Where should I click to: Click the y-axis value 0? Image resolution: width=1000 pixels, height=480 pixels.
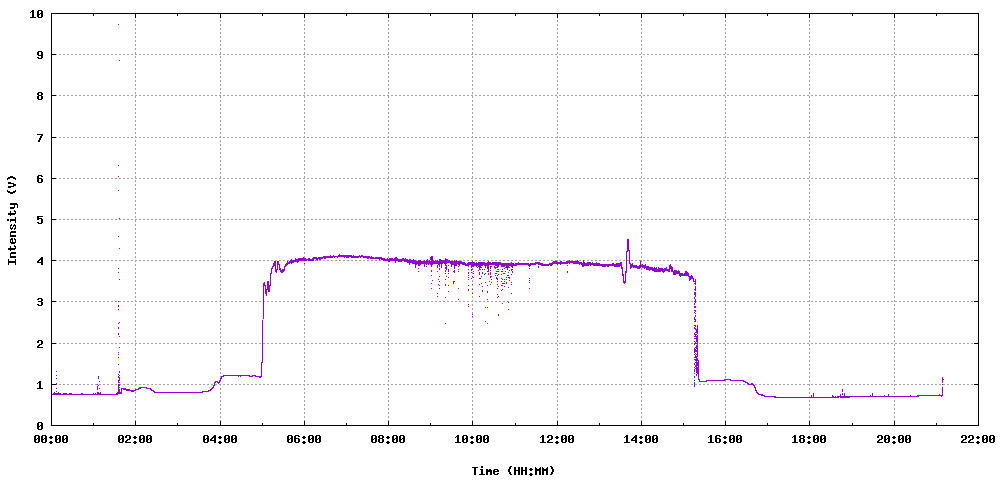click(x=40, y=426)
